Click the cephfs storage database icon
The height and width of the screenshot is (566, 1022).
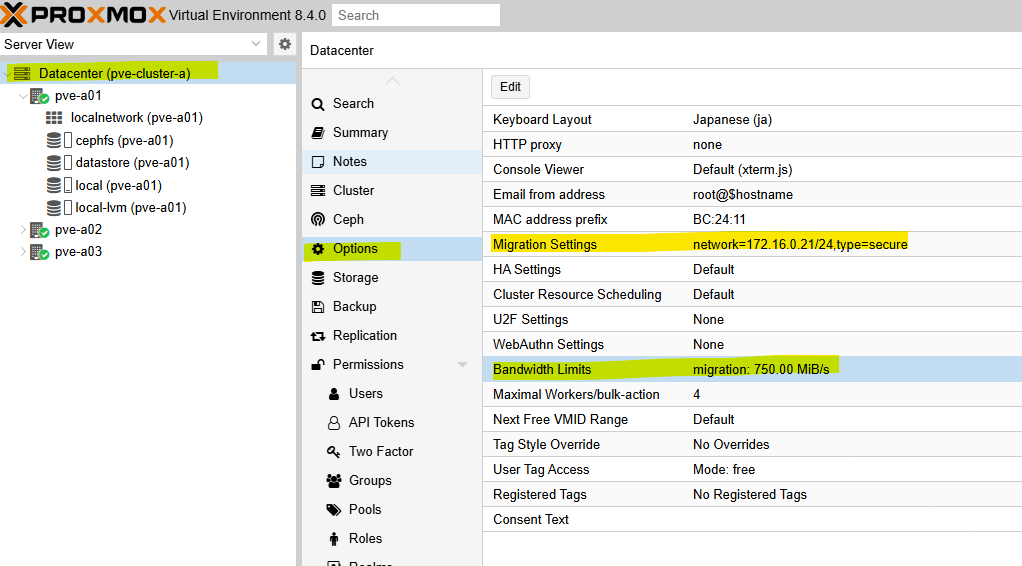pos(53,140)
